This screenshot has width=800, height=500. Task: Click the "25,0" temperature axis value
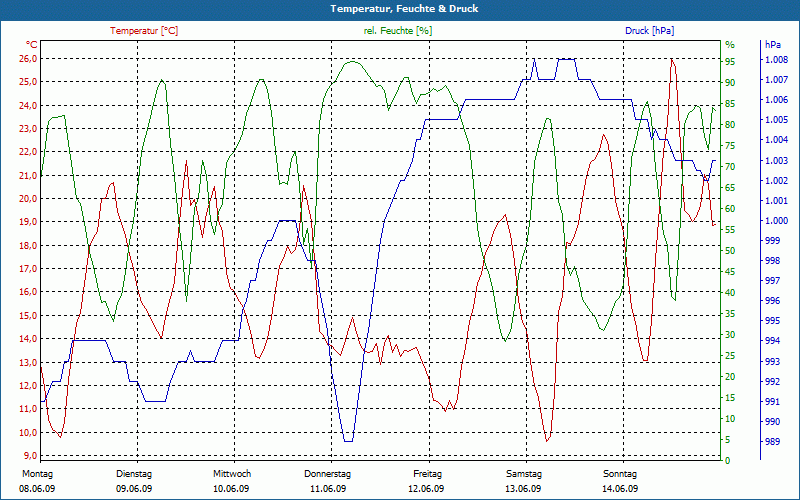click(x=28, y=82)
